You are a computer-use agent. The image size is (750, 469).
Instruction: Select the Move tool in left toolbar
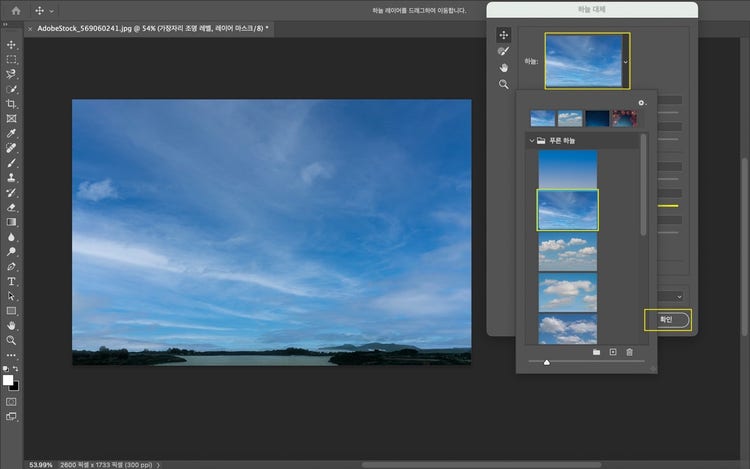[11, 45]
